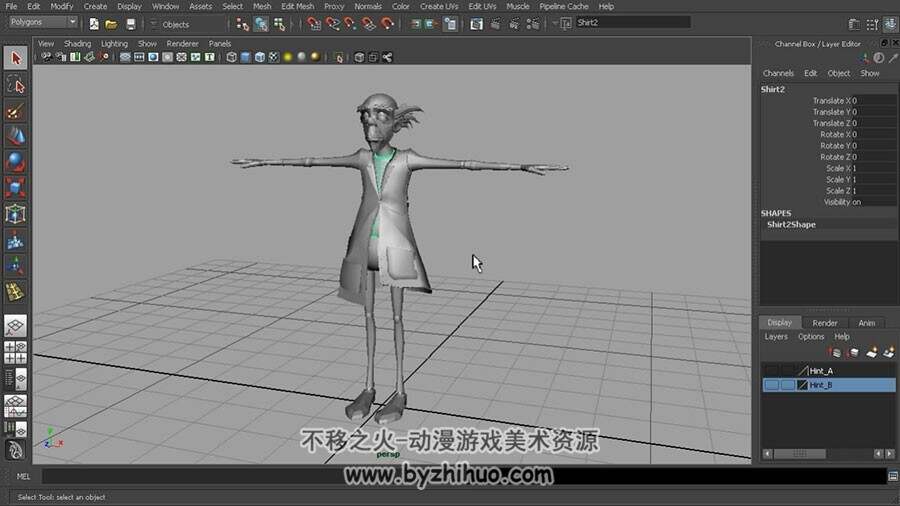Toggle visibility box of Hint_B layer
This screenshot has width=900, height=506.
click(x=771, y=385)
